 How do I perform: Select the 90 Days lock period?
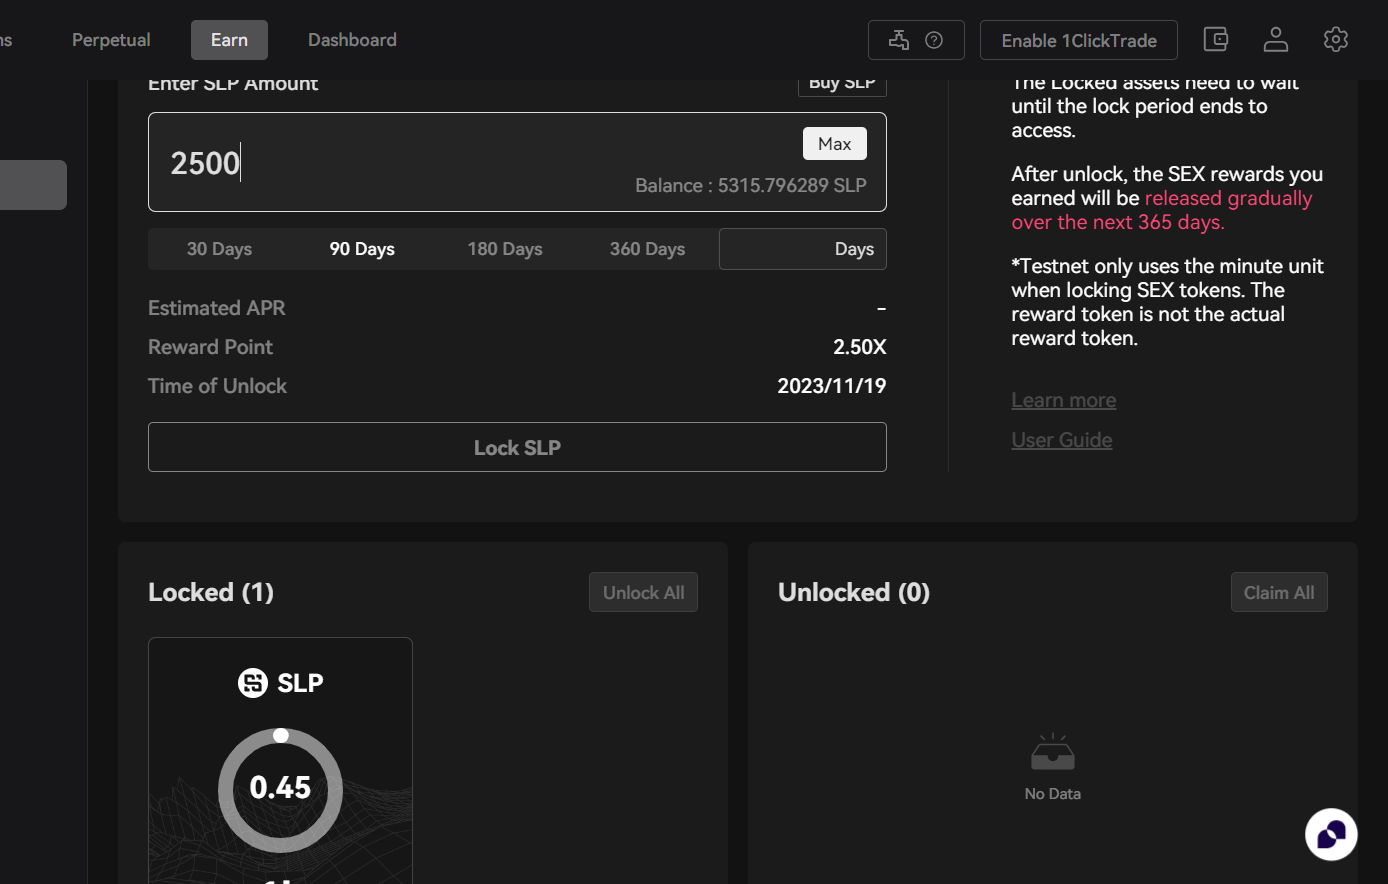coord(362,249)
